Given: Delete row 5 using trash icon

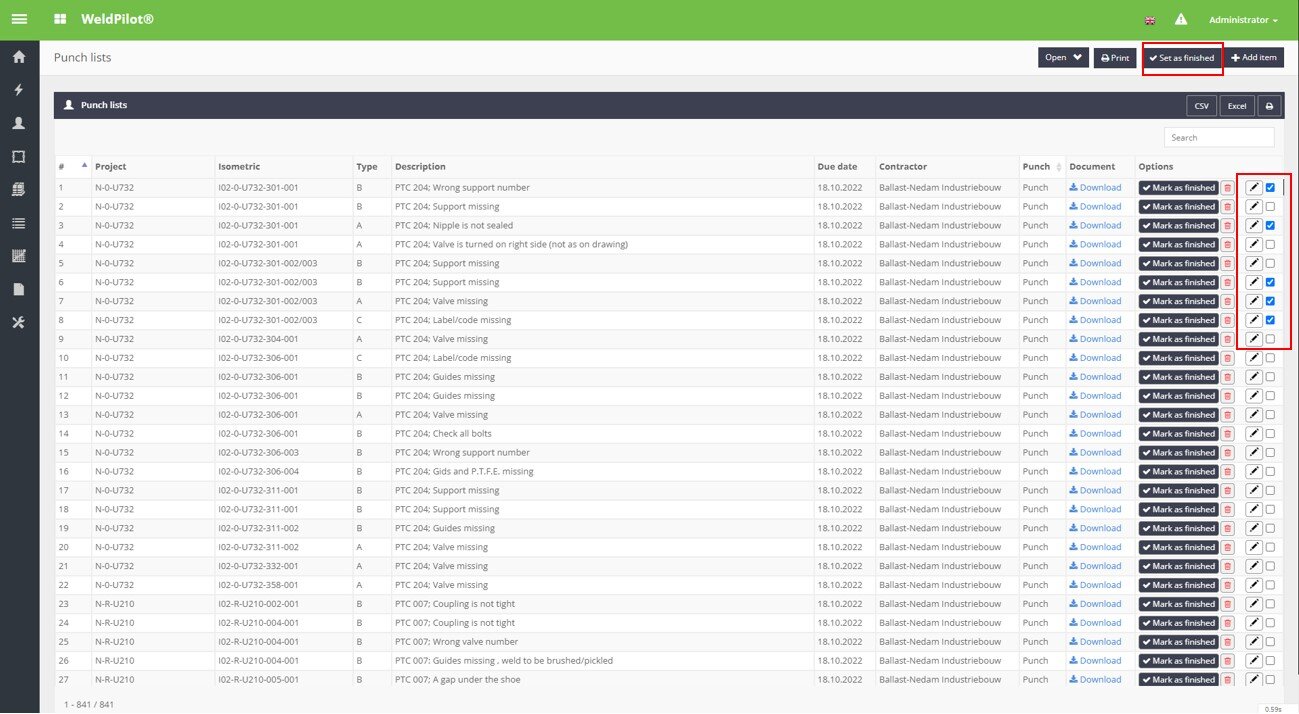Looking at the screenshot, I should pos(1227,264).
